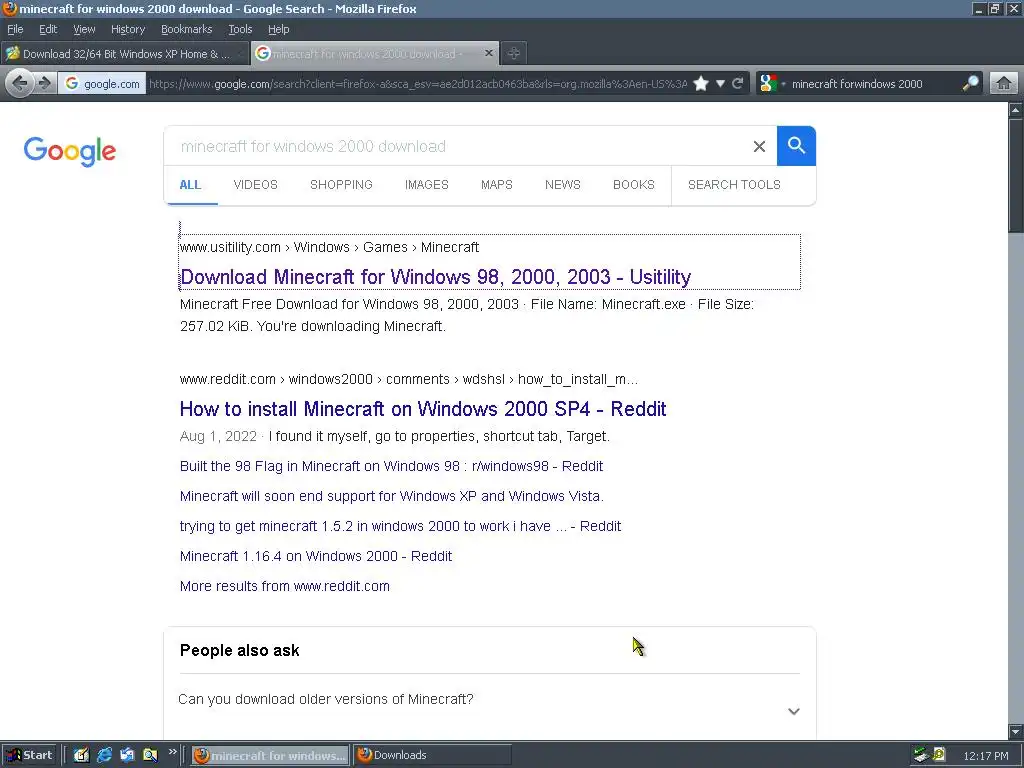Submit search with the blue magnifier button
This screenshot has width=1024, height=768.
tap(796, 146)
